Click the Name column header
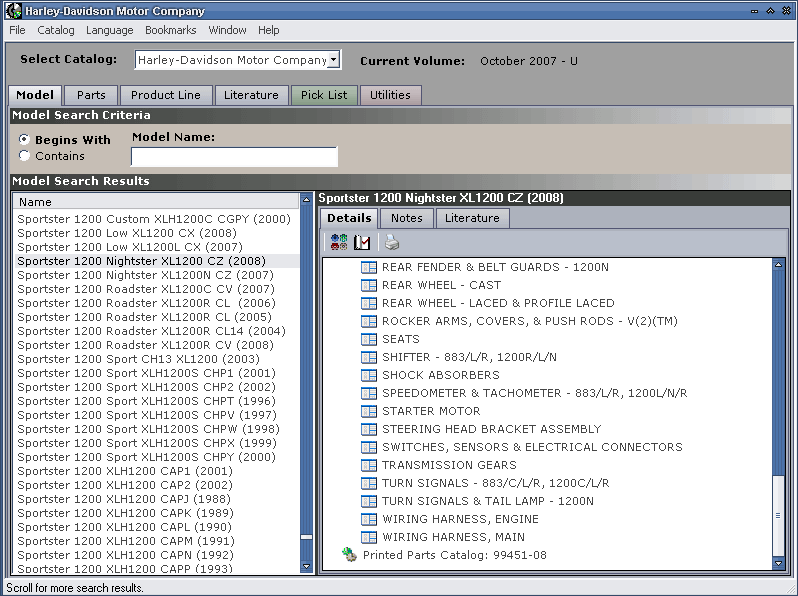This screenshot has height=596, width=798. click(157, 202)
